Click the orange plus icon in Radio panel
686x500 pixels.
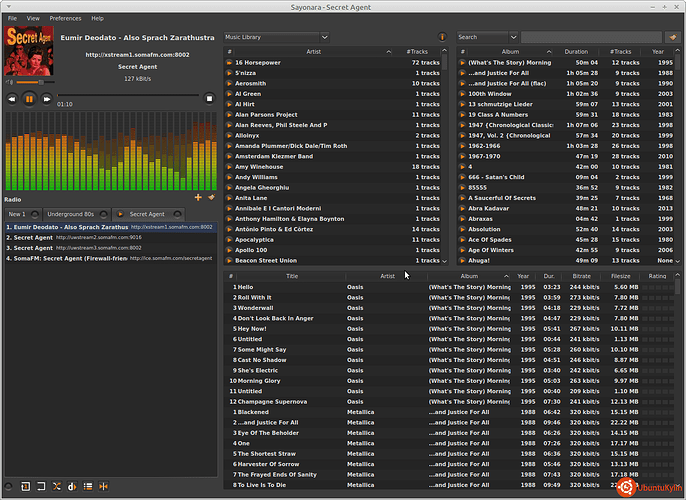198,198
